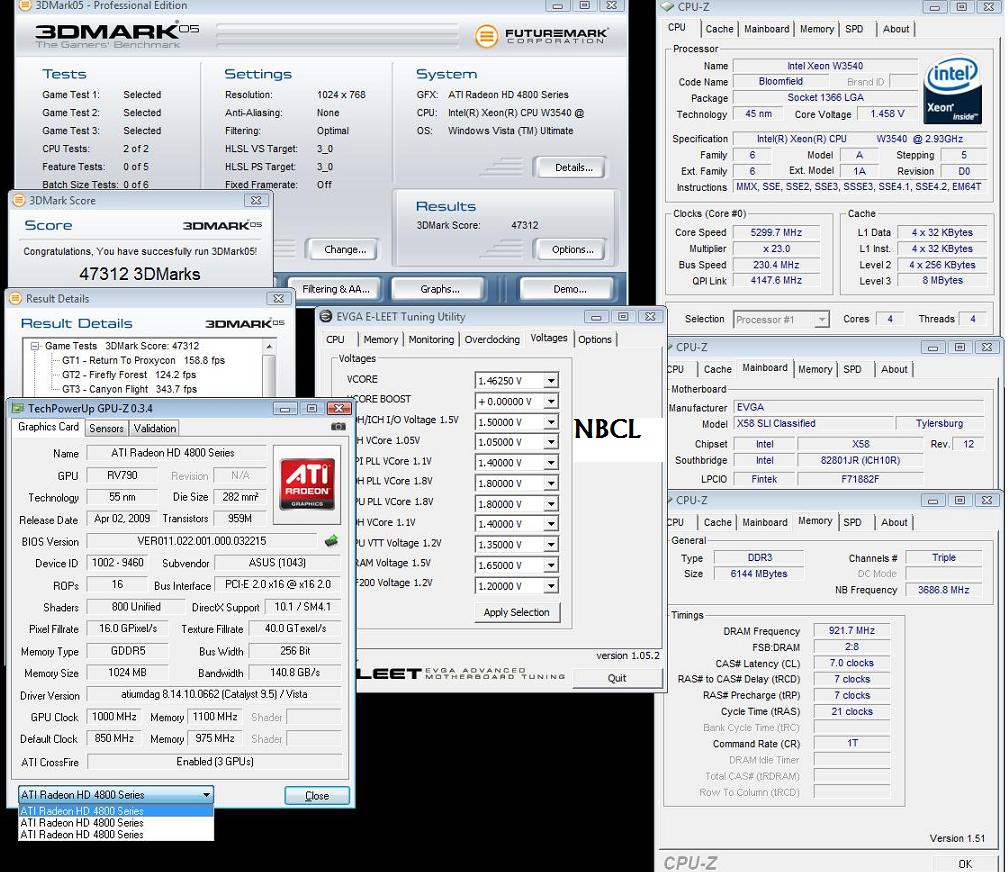Collapse the Game Tests tree node
Screen dimensions: 1008x874
tap(35, 346)
